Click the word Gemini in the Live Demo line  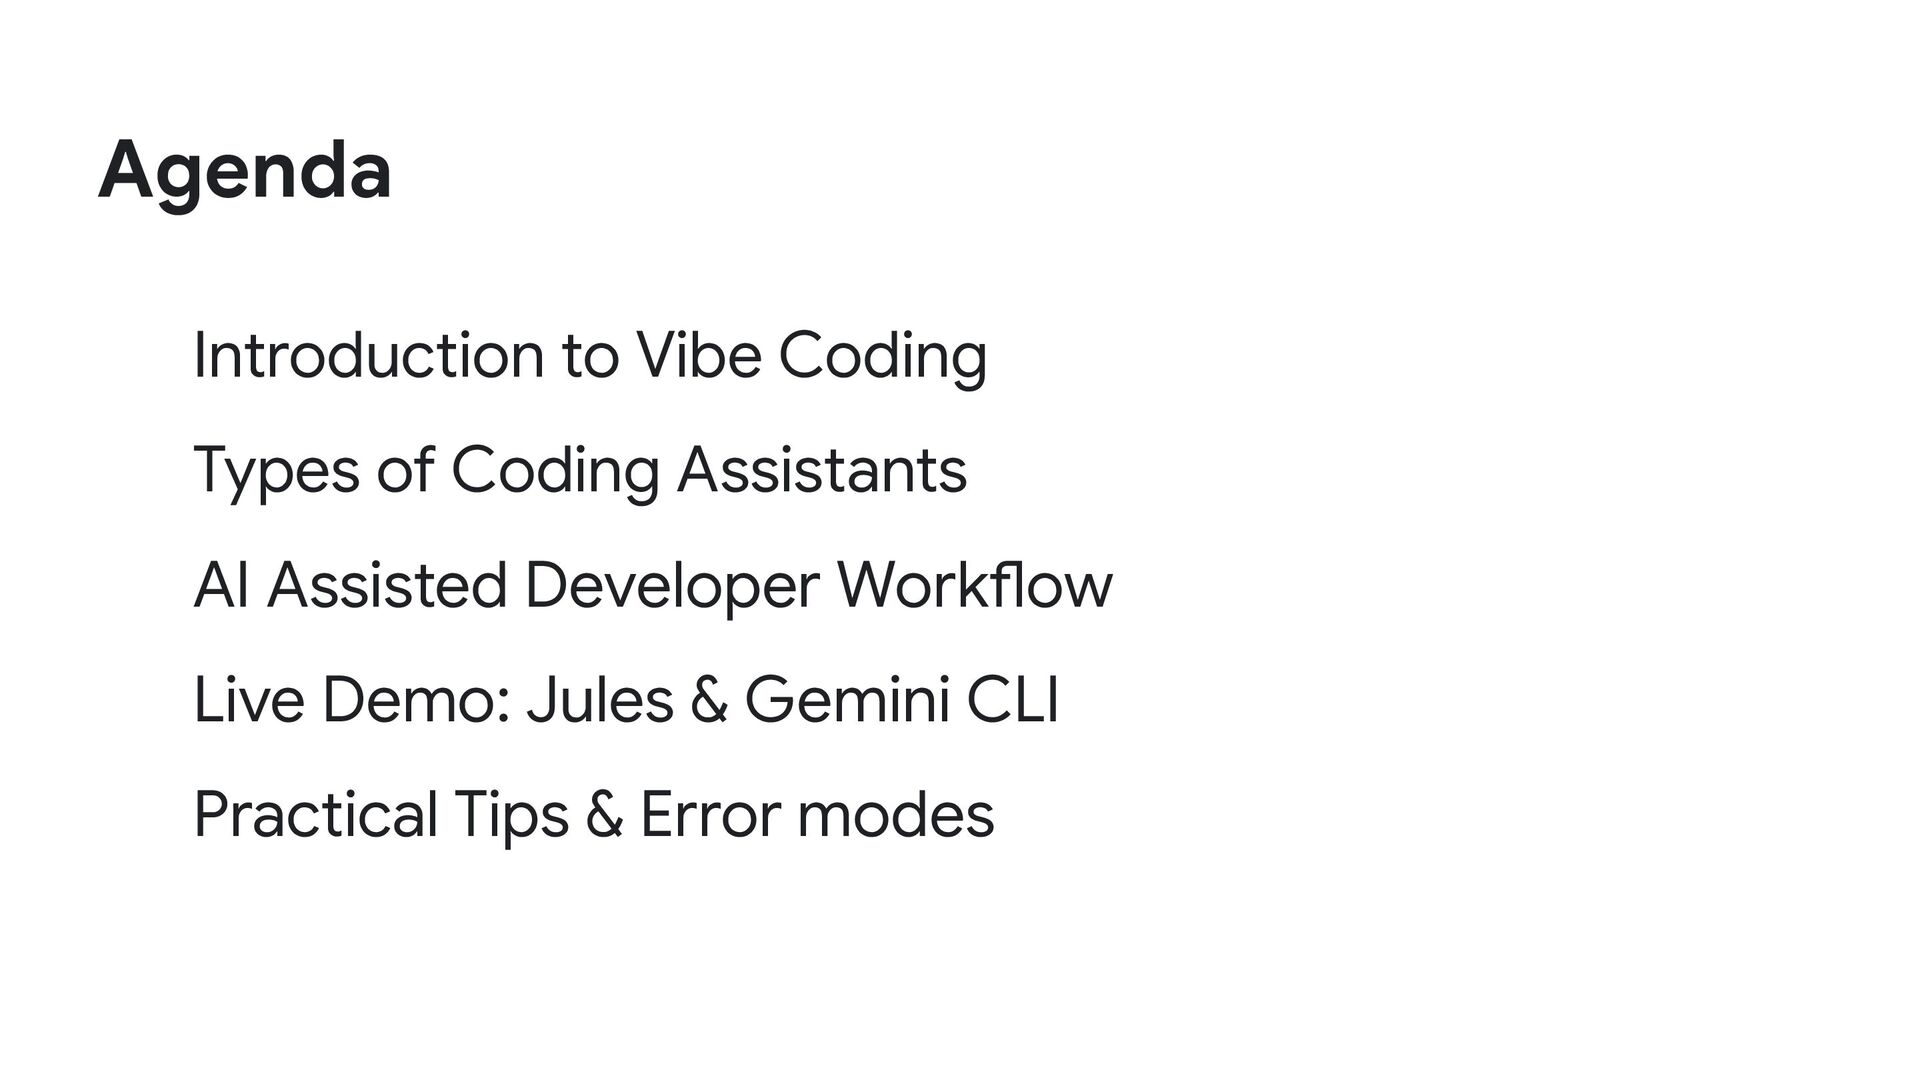[847, 700]
